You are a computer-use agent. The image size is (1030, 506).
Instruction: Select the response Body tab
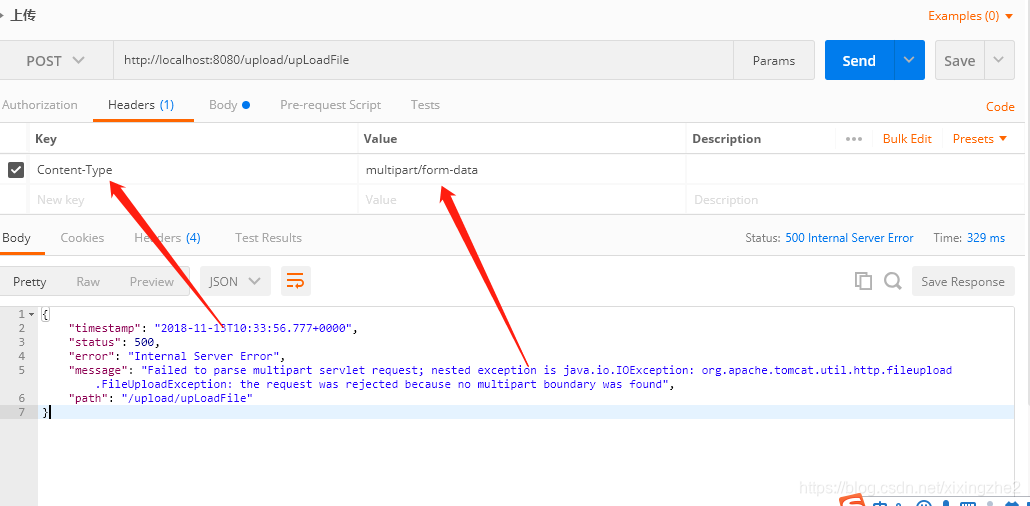point(16,238)
